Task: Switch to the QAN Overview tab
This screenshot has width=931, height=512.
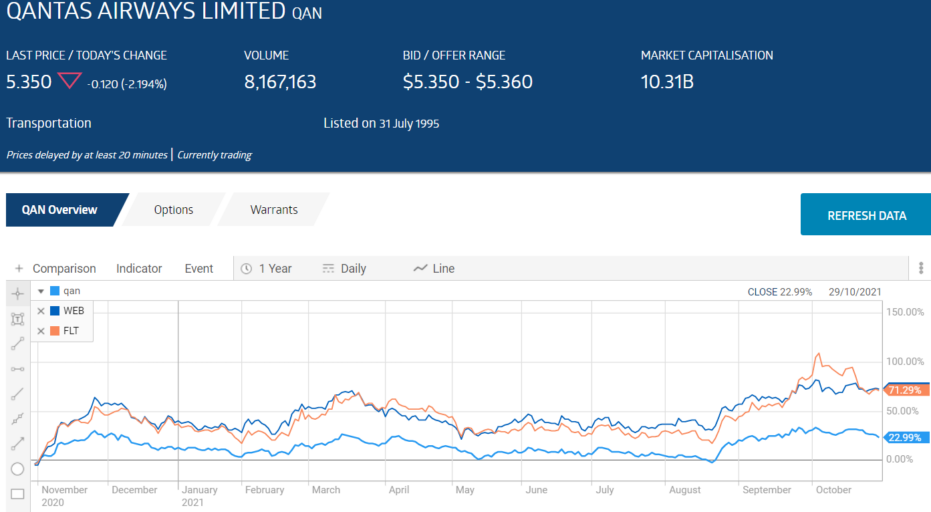Action: coord(64,210)
